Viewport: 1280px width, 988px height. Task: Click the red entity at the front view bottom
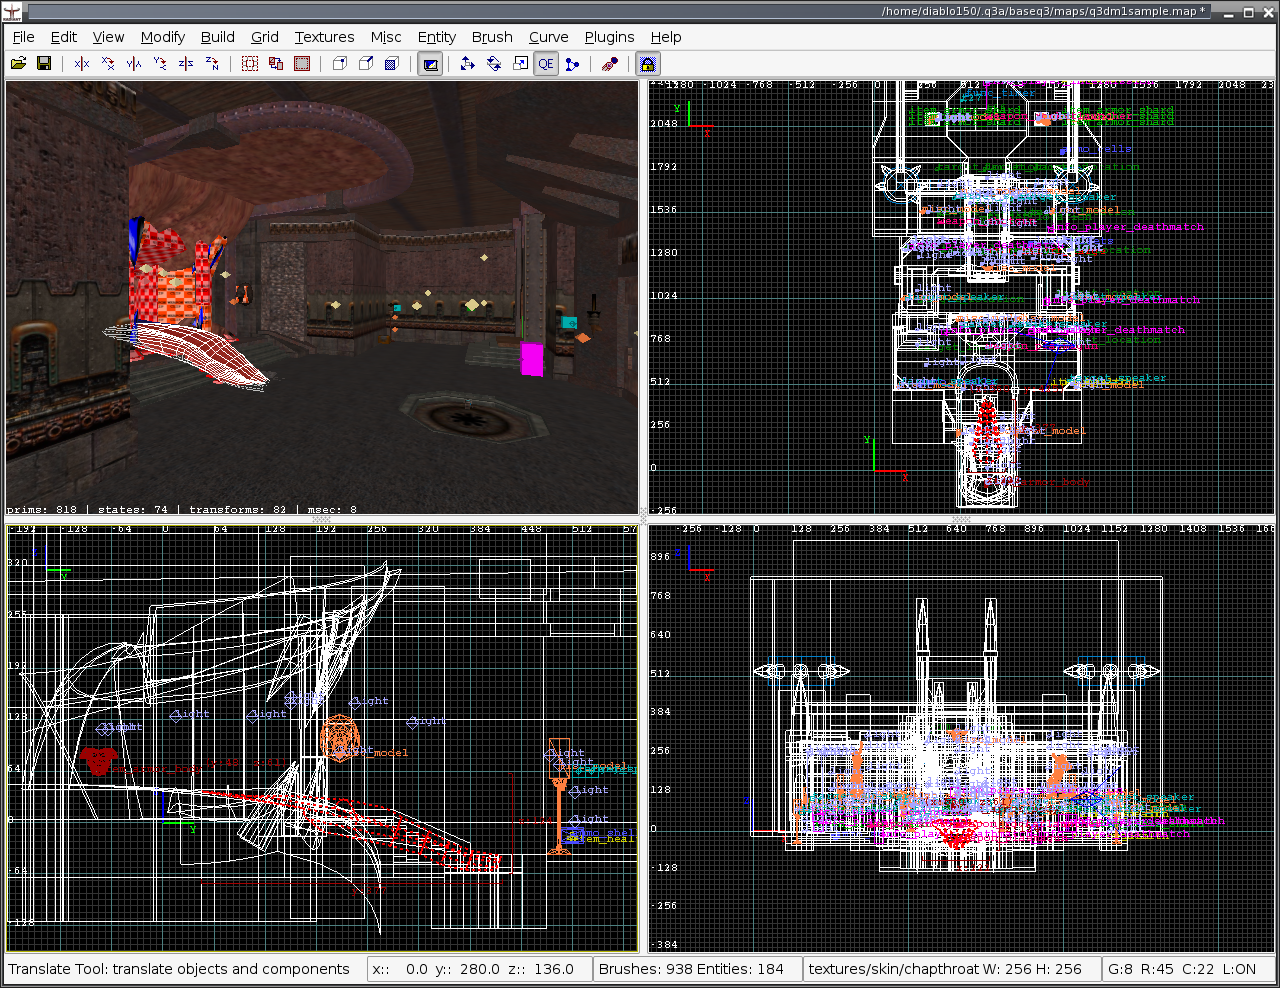click(x=957, y=832)
